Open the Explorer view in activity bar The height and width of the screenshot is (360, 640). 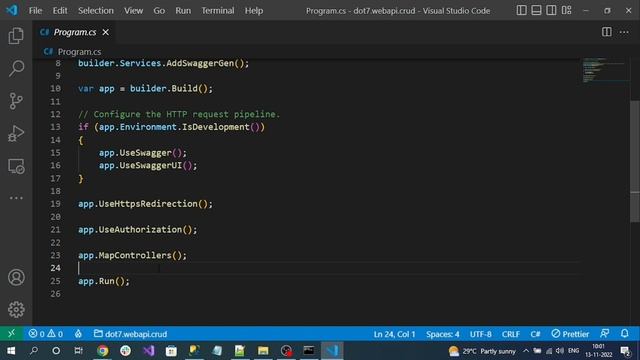coord(16,36)
